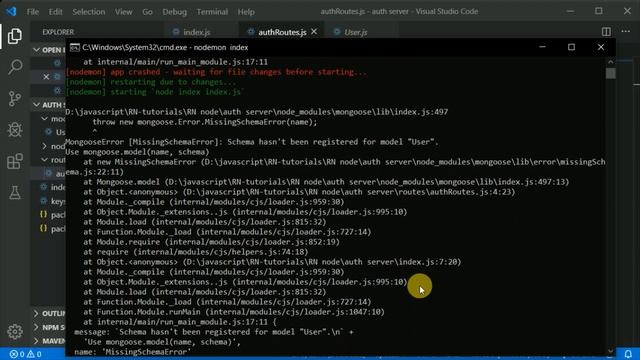Click the Explorer panel title
Viewport: 640px width, 360px height.
[58, 32]
